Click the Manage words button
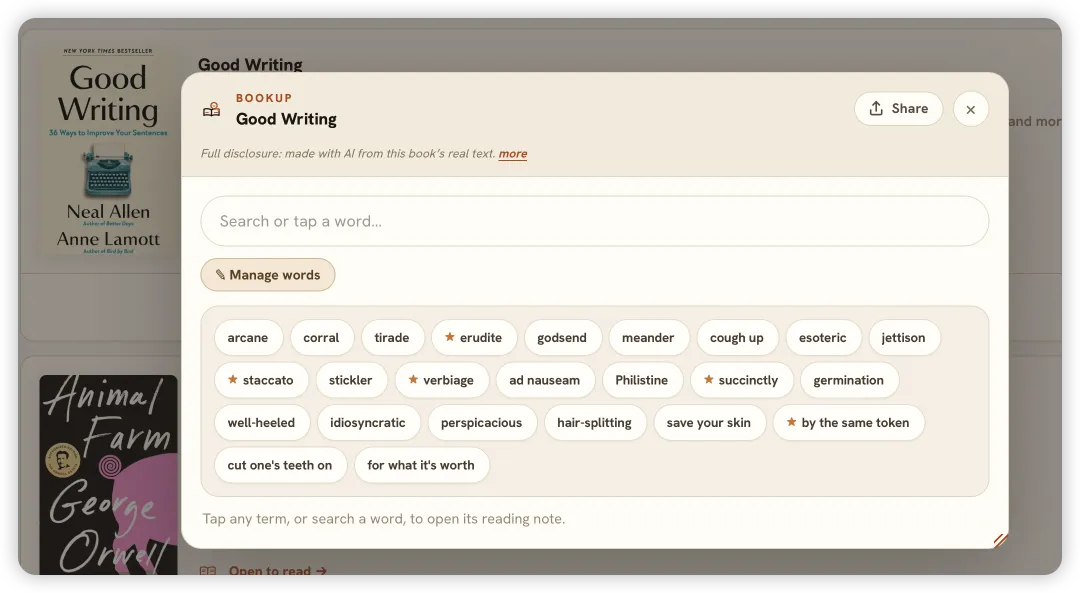The image size is (1080, 593). (x=268, y=275)
